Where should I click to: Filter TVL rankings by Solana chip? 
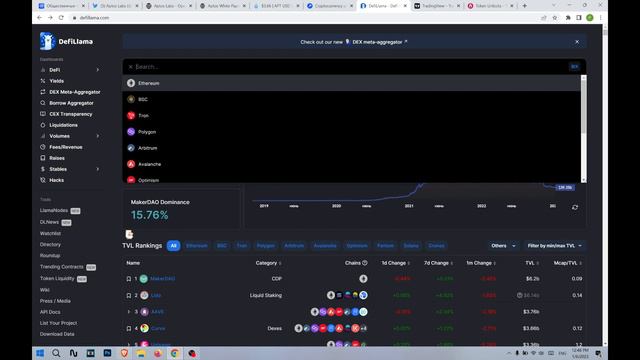[x=411, y=246]
